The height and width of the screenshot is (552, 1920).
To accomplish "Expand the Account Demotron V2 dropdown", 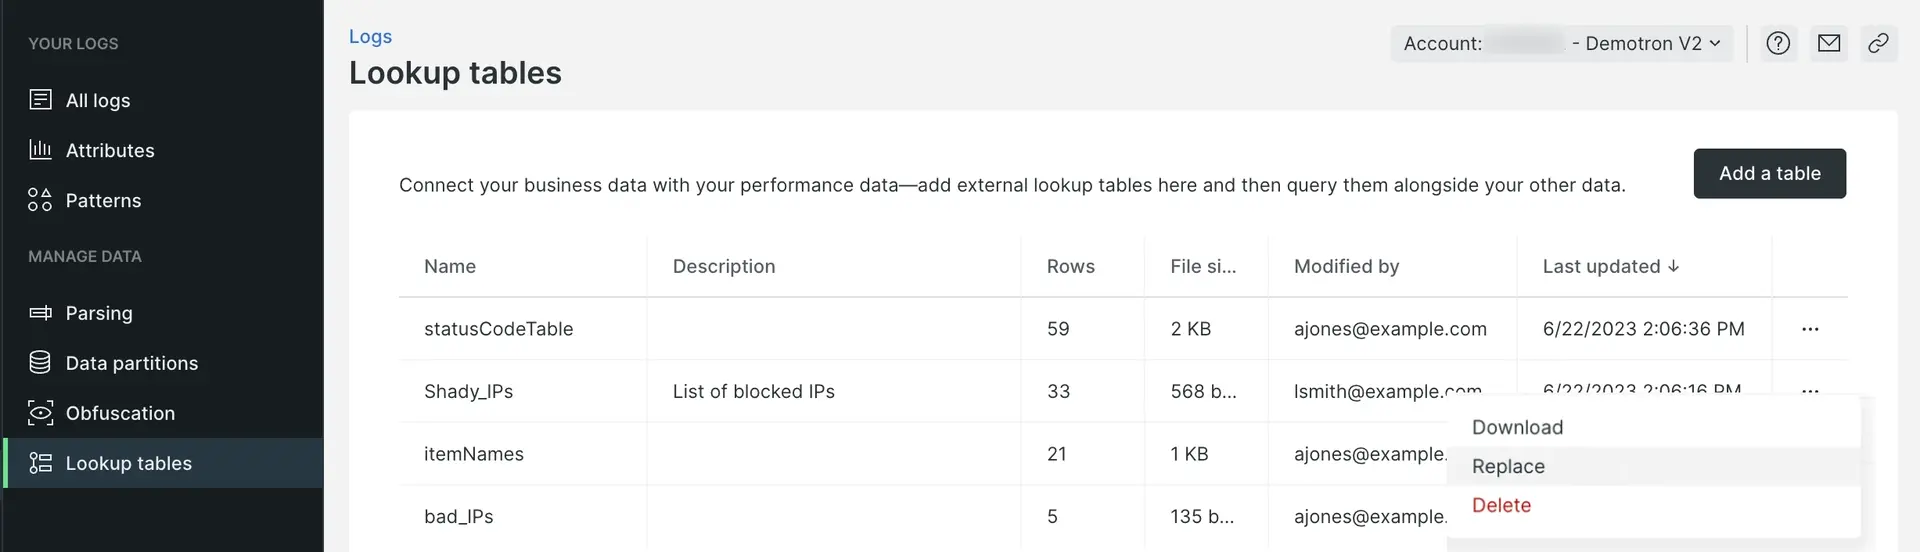I will coord(1561,43).
